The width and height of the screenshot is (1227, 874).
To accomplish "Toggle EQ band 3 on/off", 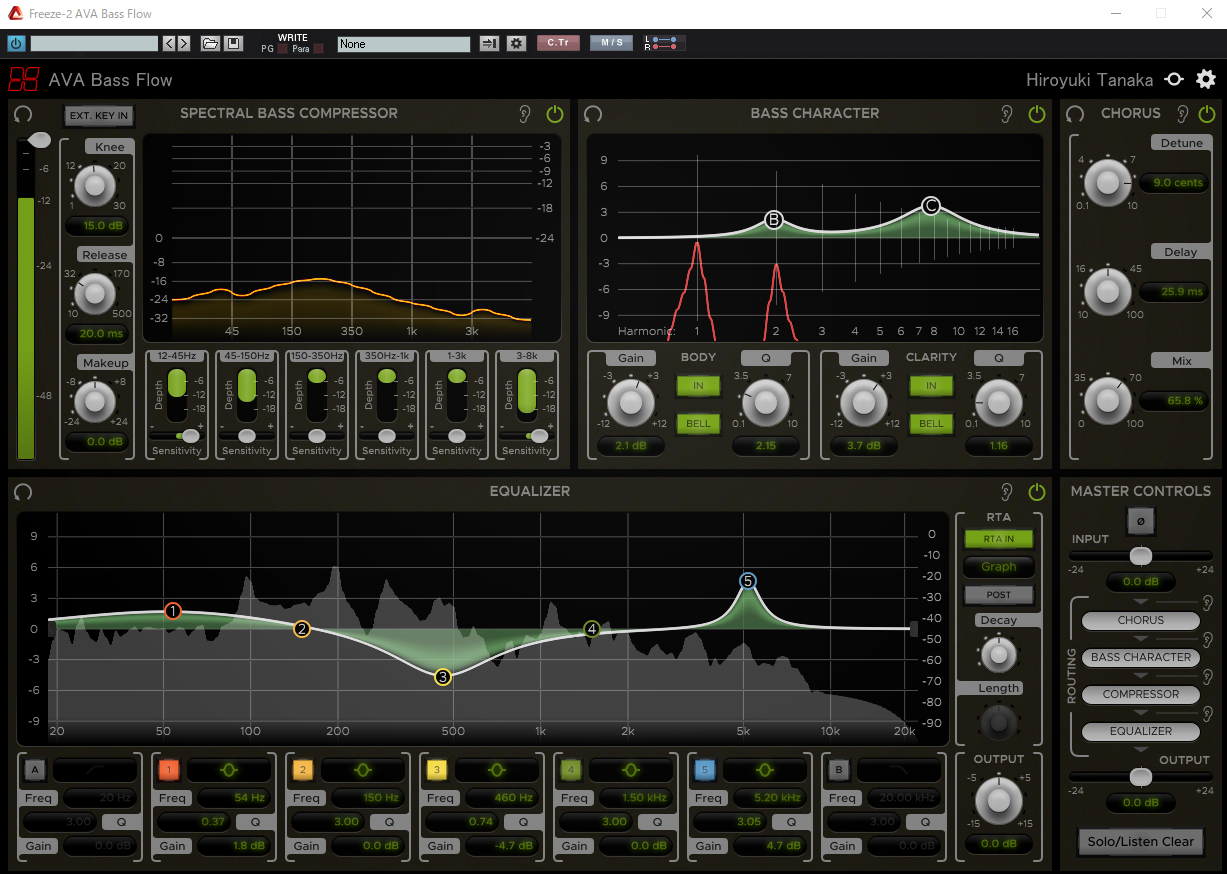I will [x=436, y=770].
